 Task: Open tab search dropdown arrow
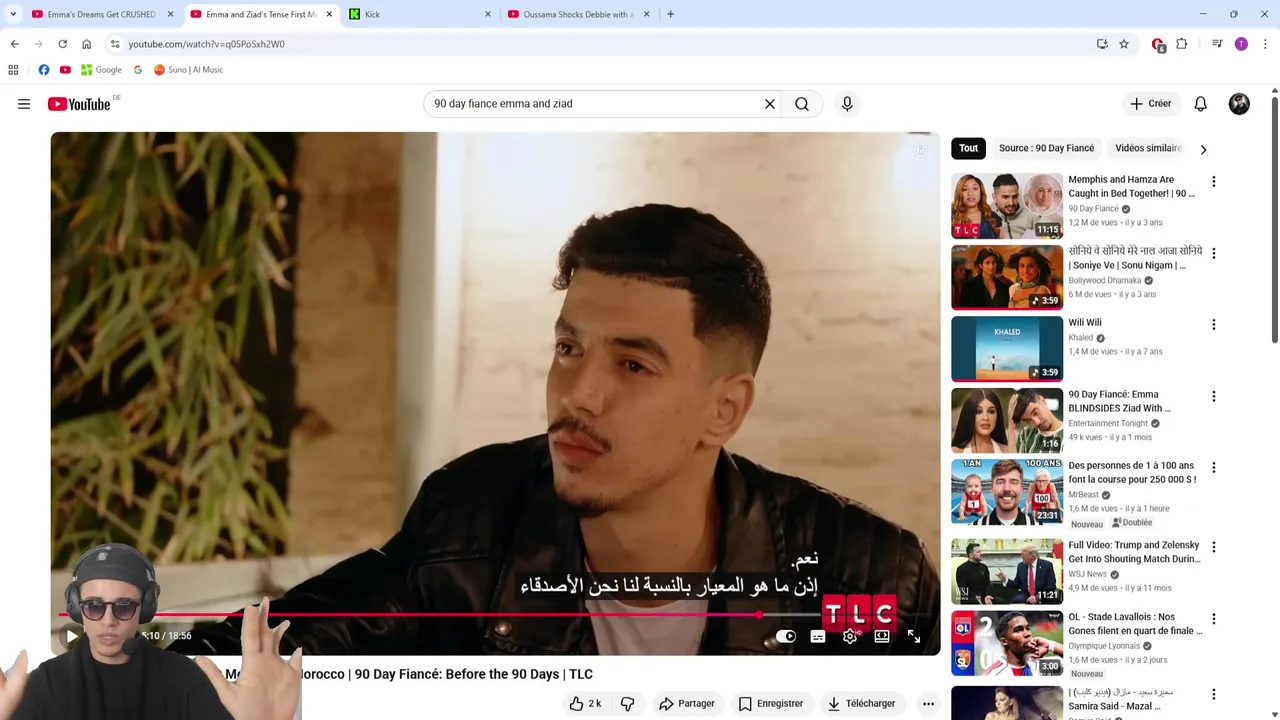(13, 14)
